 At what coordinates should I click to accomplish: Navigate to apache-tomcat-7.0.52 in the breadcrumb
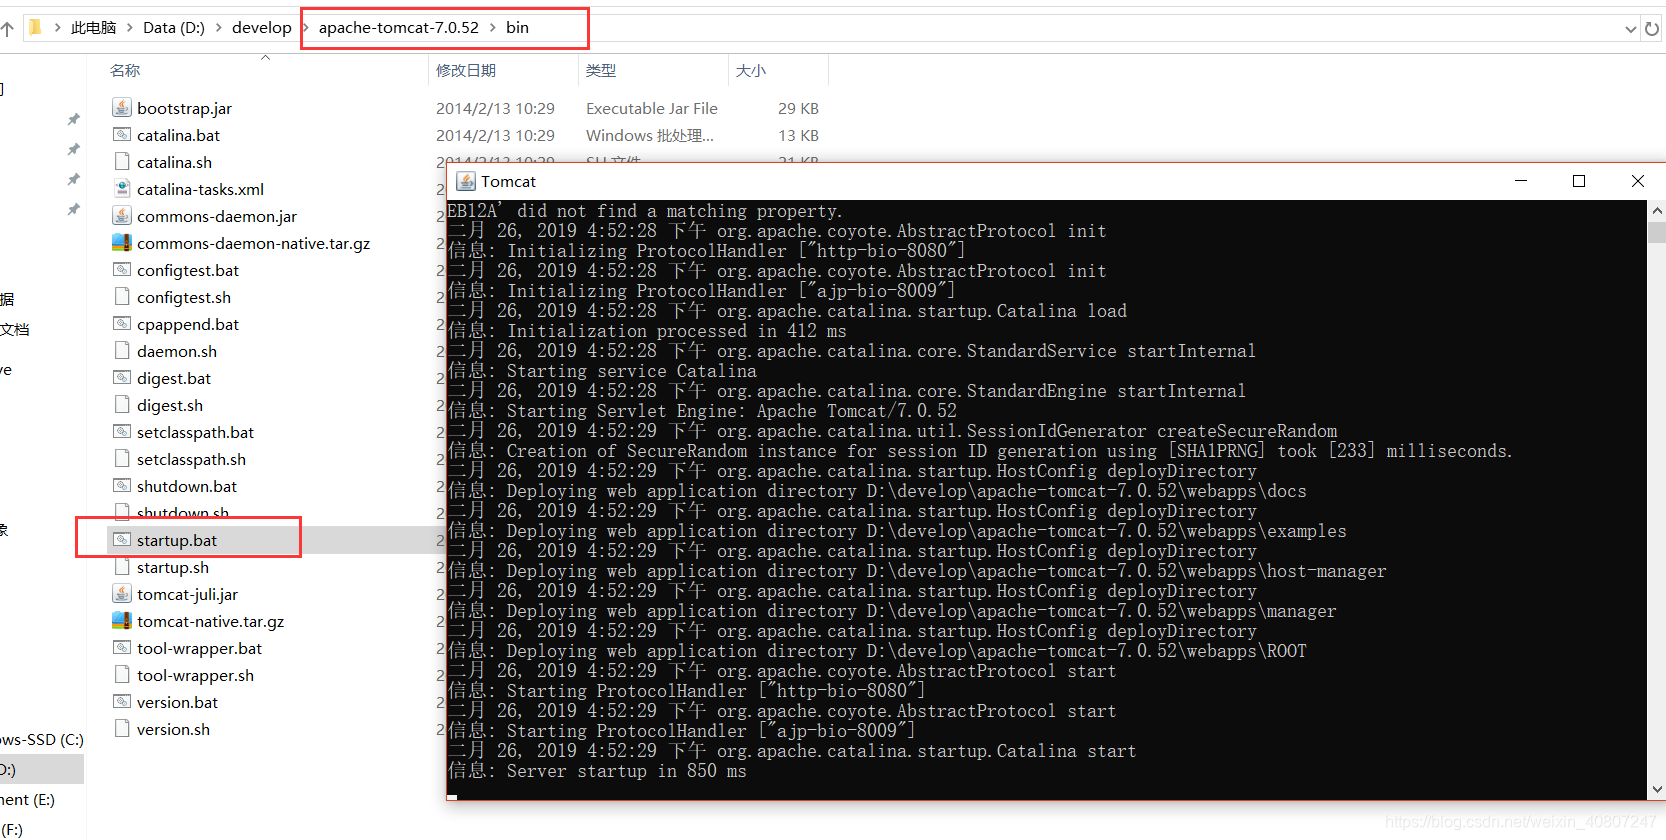[x=399, y=28]
